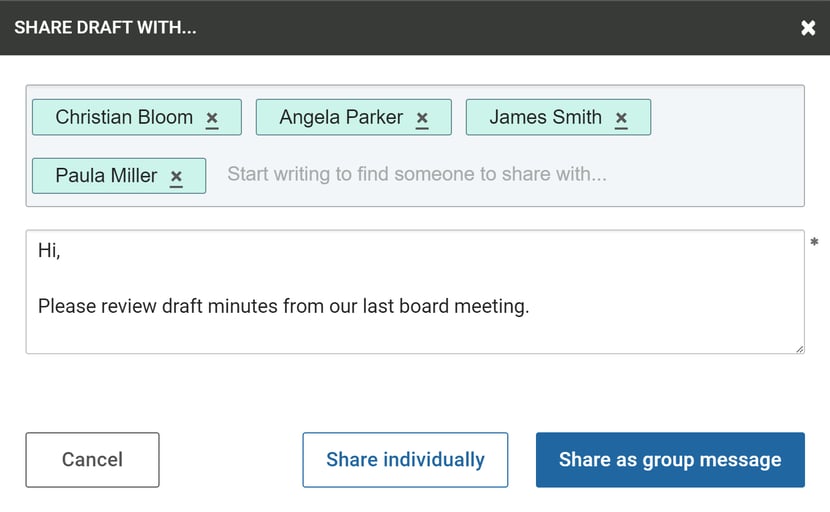Click empty space right of James Smith tag

point(726,117)
